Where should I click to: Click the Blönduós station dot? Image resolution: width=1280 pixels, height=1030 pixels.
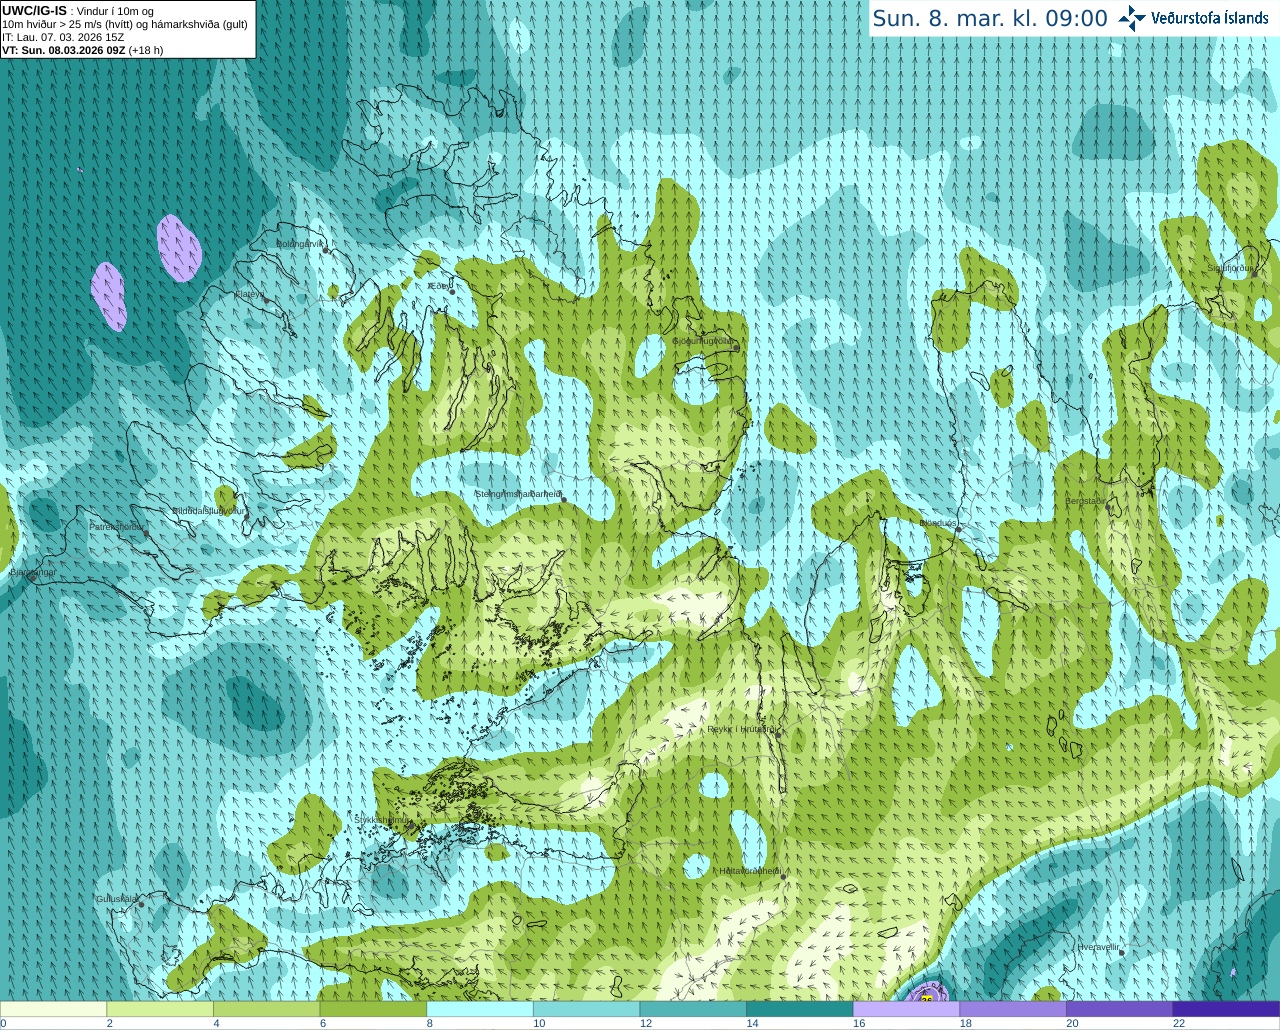point(958,530)
